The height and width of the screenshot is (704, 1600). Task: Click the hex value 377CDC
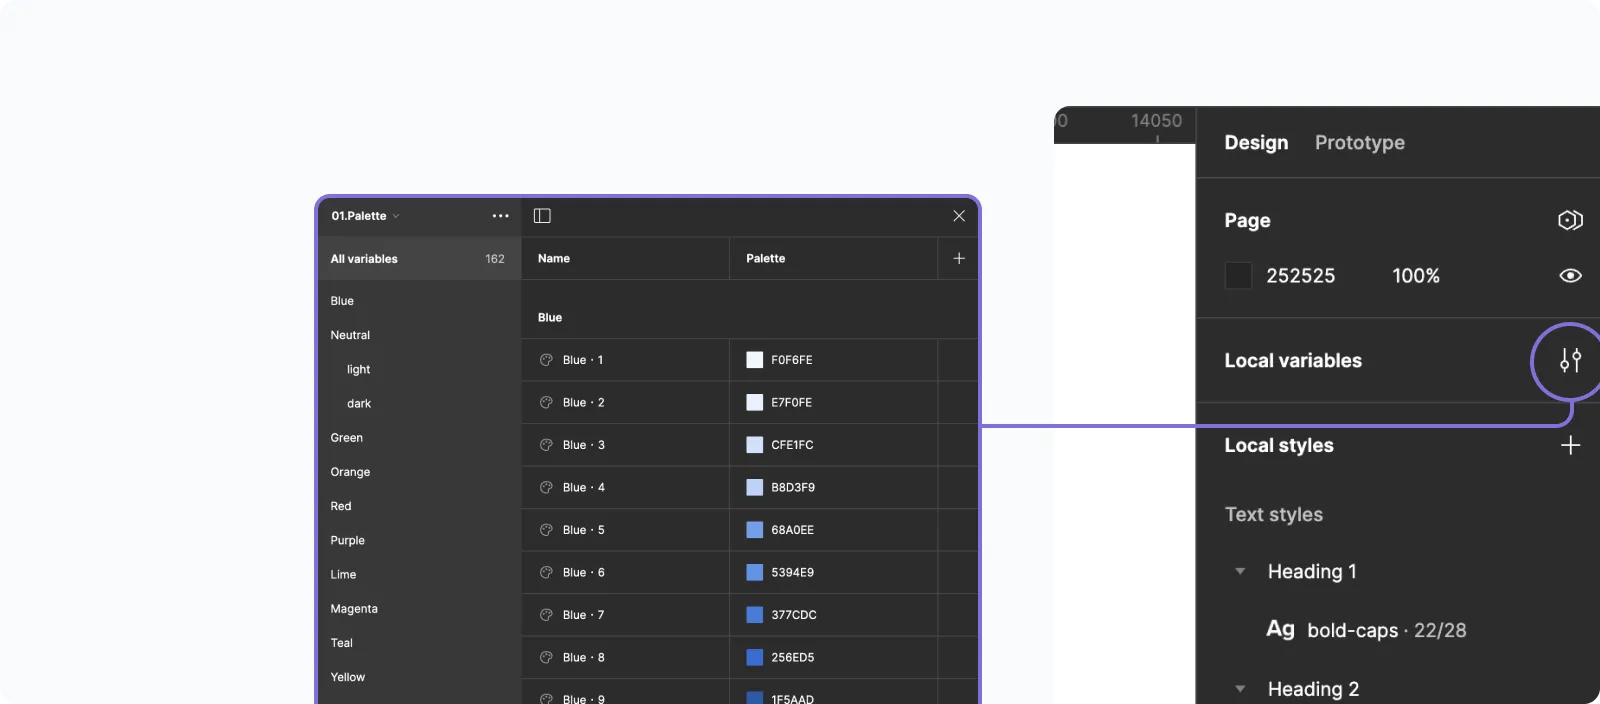click(793, 615)
